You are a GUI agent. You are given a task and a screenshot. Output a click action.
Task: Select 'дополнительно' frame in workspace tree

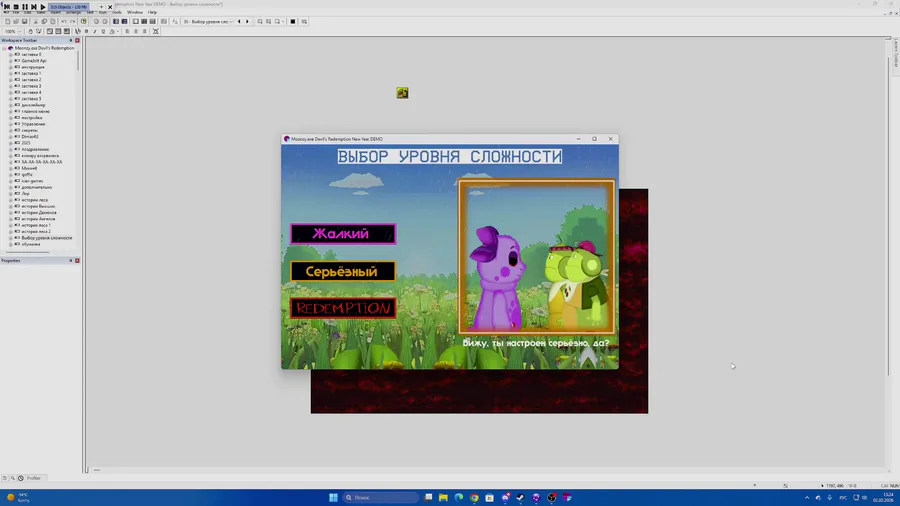coord(36,187)
